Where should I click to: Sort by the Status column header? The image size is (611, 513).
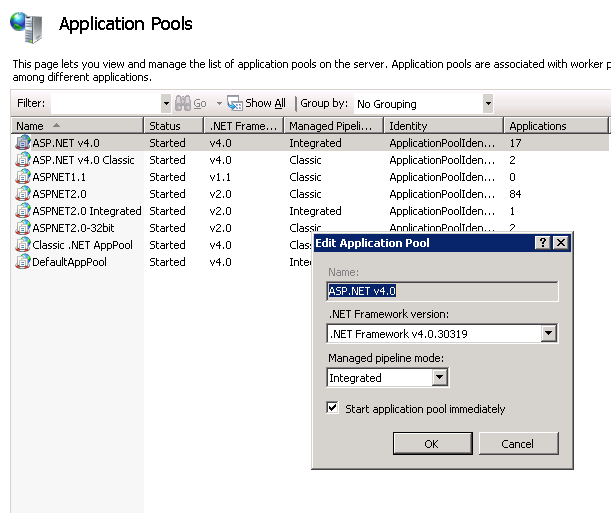[x=173, y=126]
